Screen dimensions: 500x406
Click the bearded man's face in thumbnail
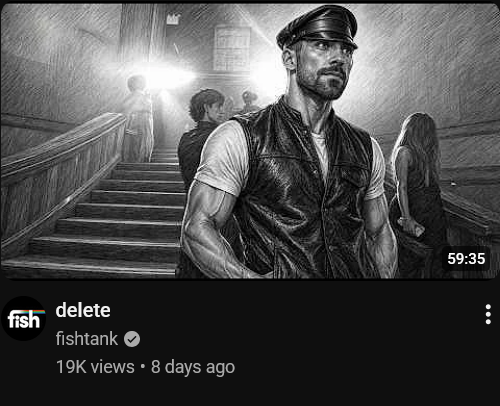click(x=322, y=70)
